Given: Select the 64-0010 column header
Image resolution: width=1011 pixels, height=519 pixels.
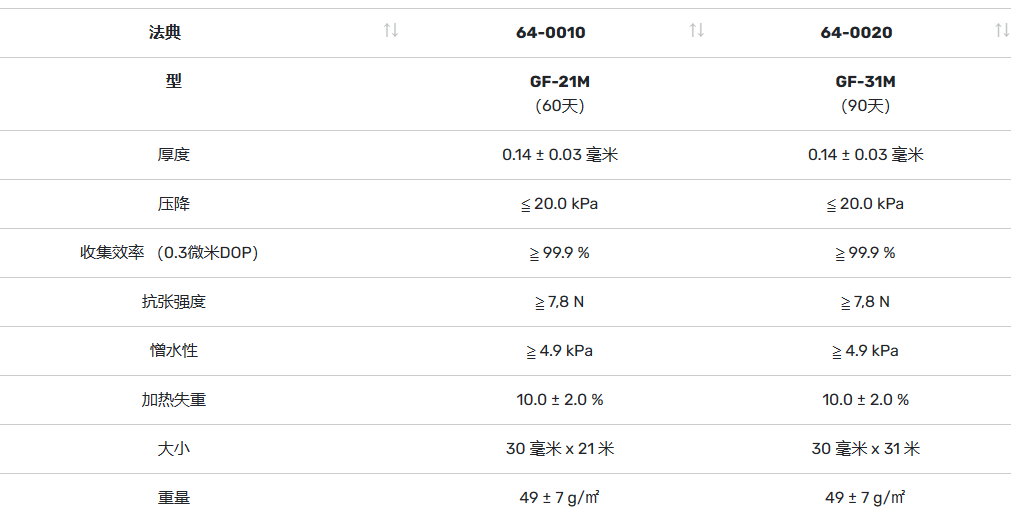Looking at the screenshot, I should 551,33.
